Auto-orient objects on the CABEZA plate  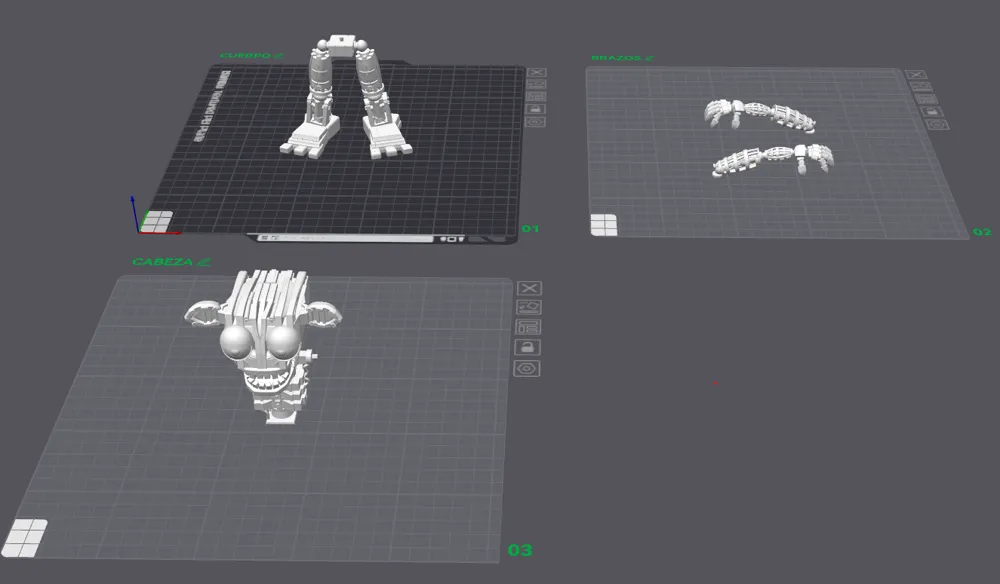529,307
